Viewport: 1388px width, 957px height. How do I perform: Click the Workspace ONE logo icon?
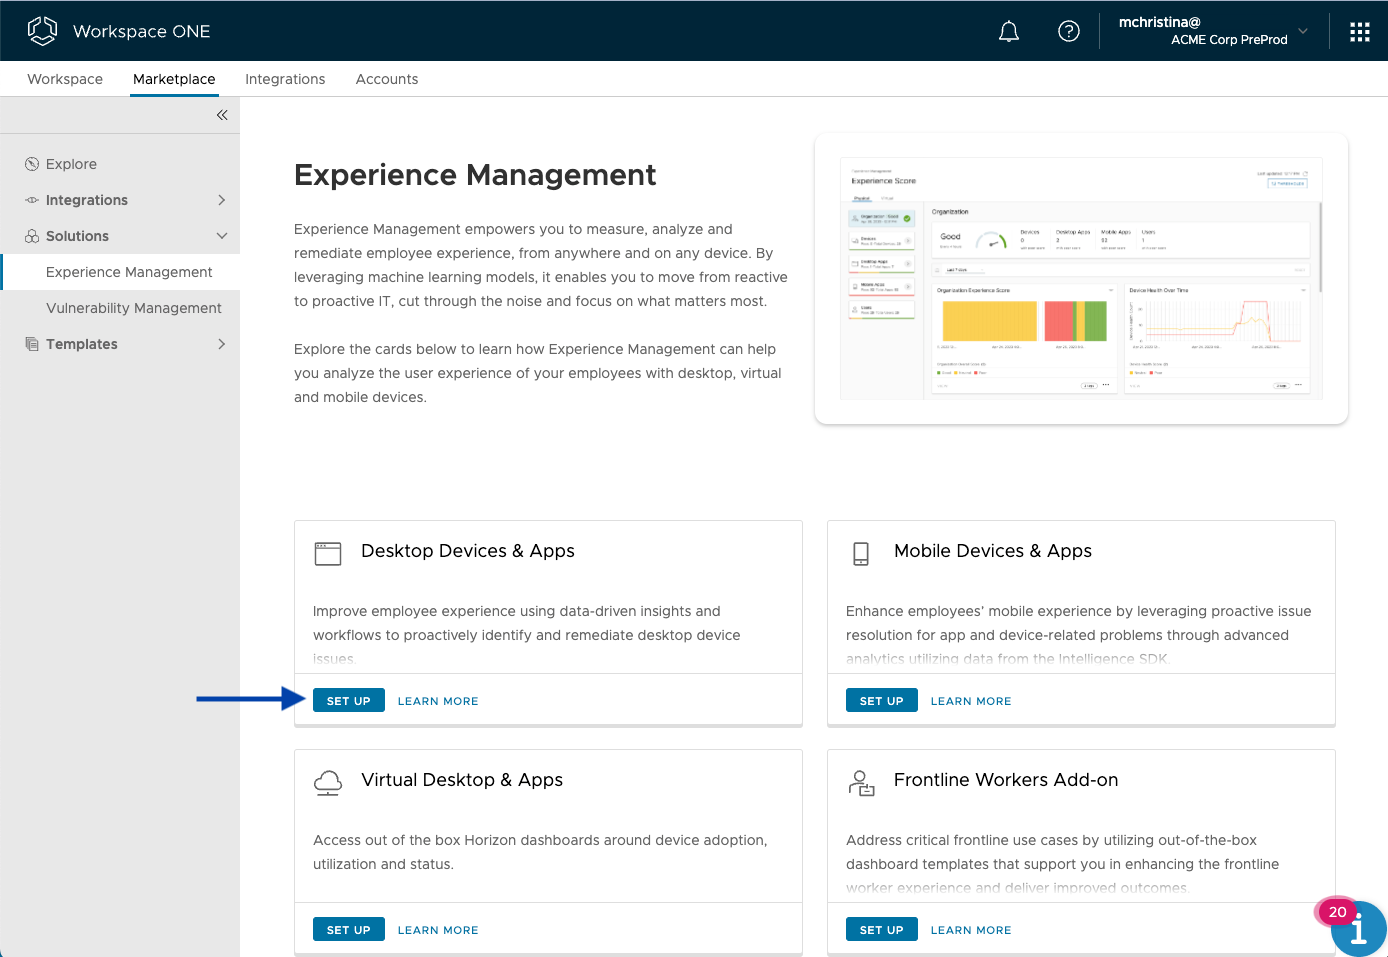42,31
